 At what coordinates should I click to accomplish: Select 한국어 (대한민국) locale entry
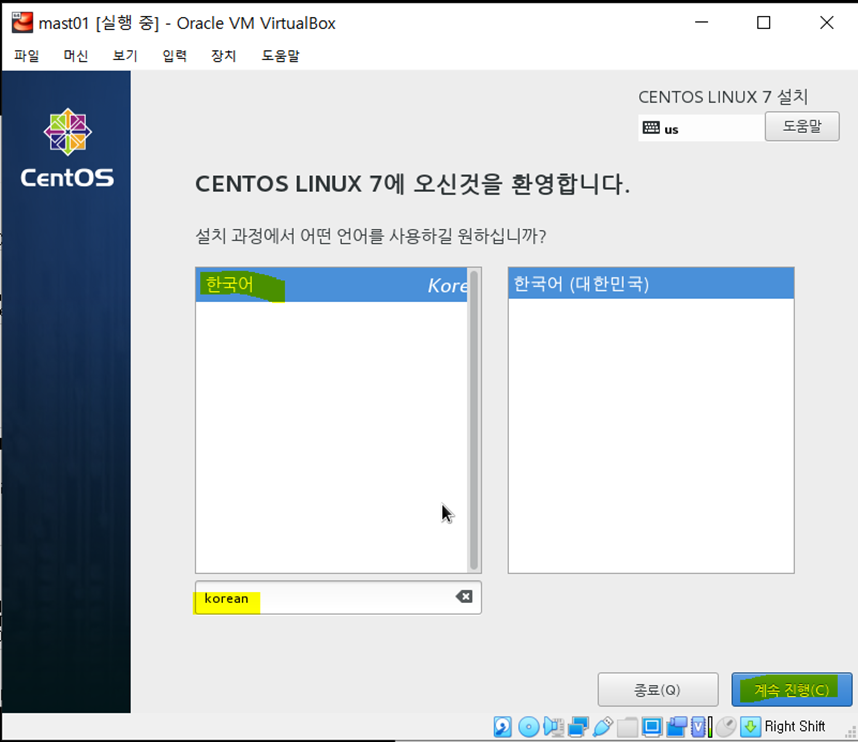coord(651,283)
